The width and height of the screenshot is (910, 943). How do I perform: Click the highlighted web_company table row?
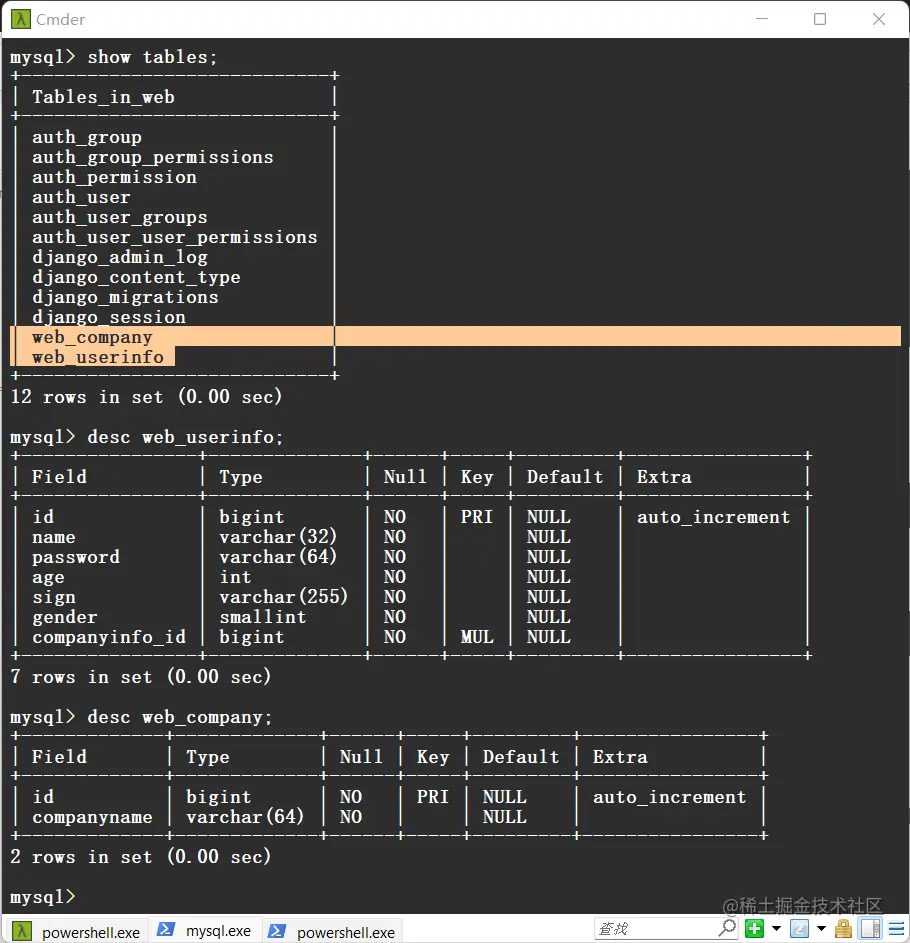pos(455,337)
